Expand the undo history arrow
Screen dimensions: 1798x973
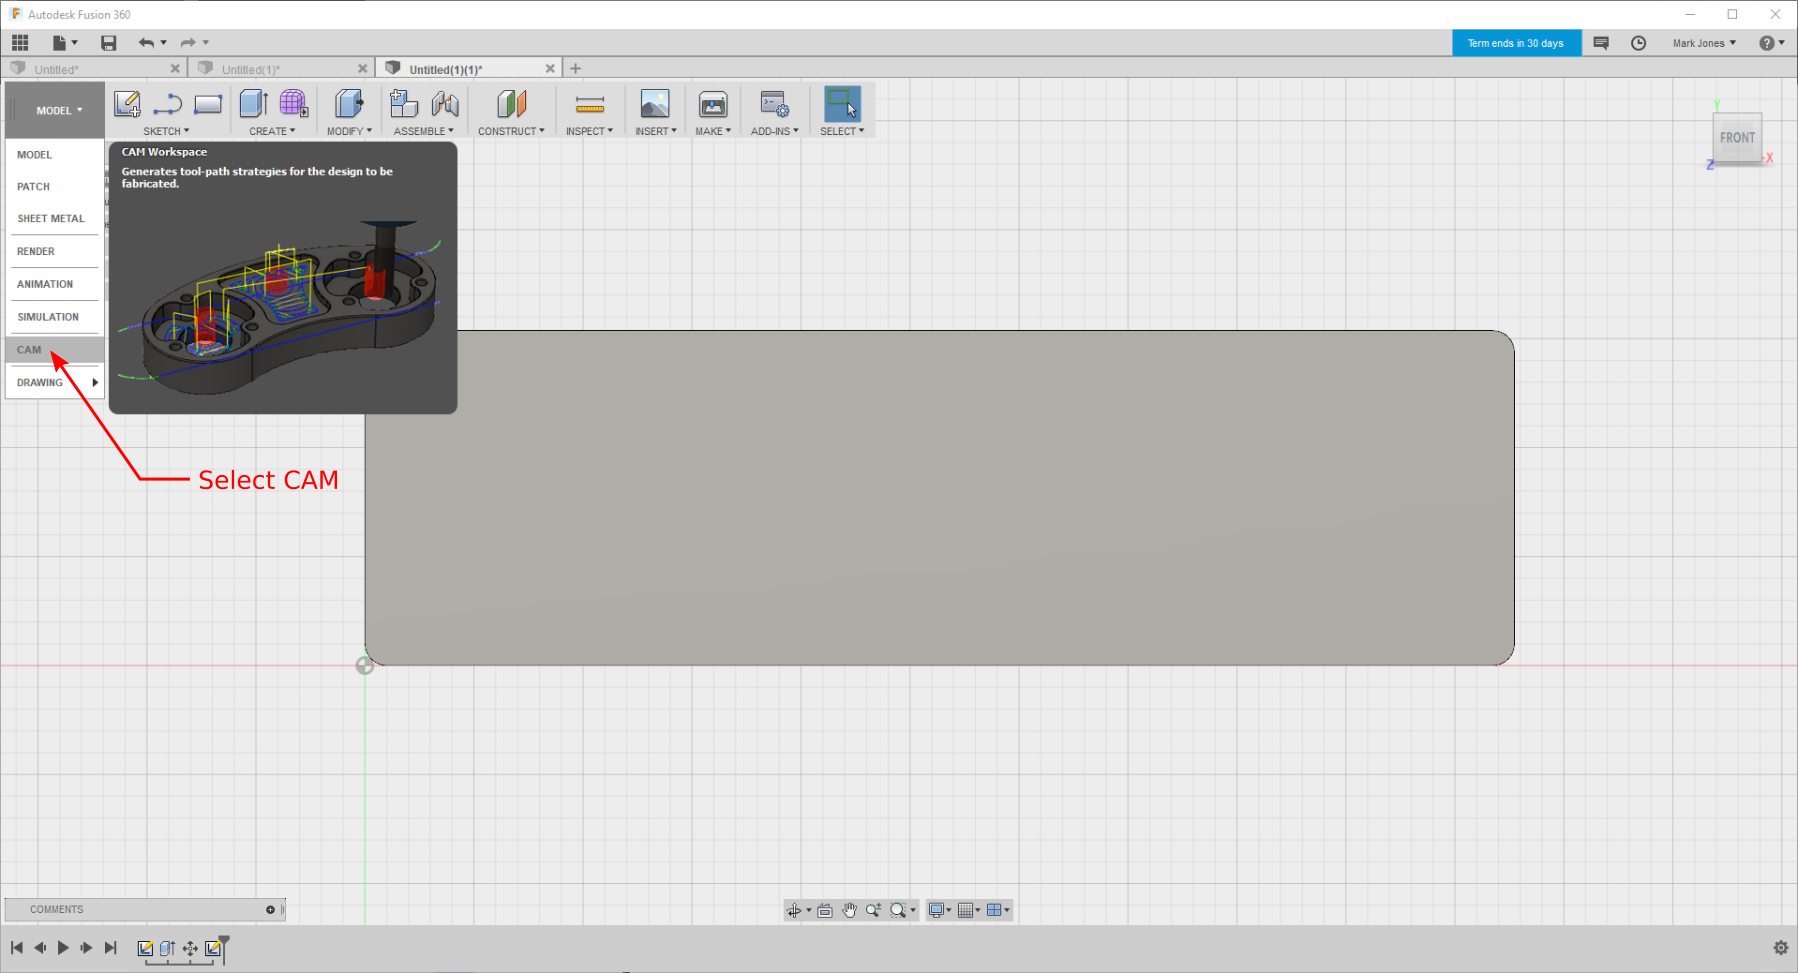164,42
